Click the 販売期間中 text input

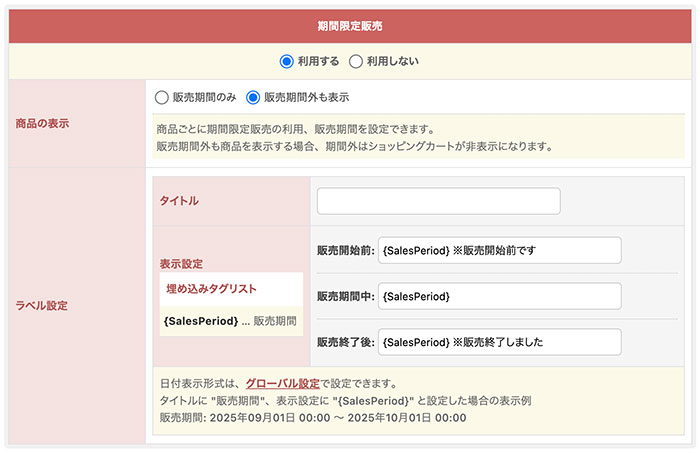coord(499,296)
